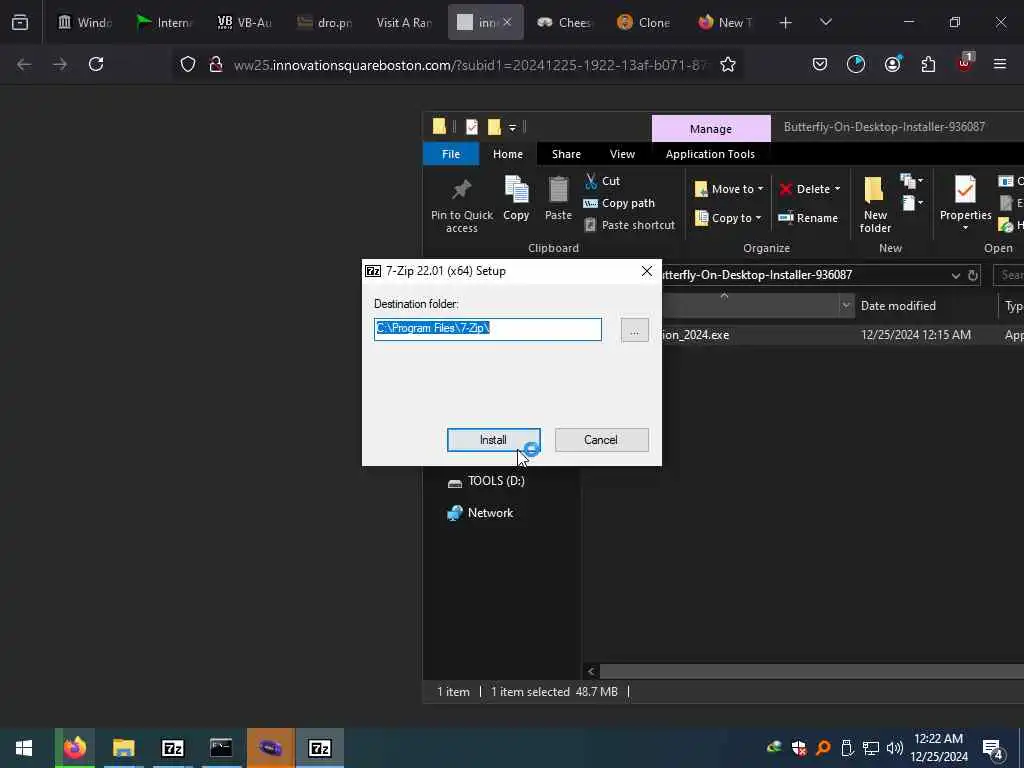Click Install in 7-Zip Setup
Image resolution: width=1024 pixels, height=768 pixels.
click(493, 440)
